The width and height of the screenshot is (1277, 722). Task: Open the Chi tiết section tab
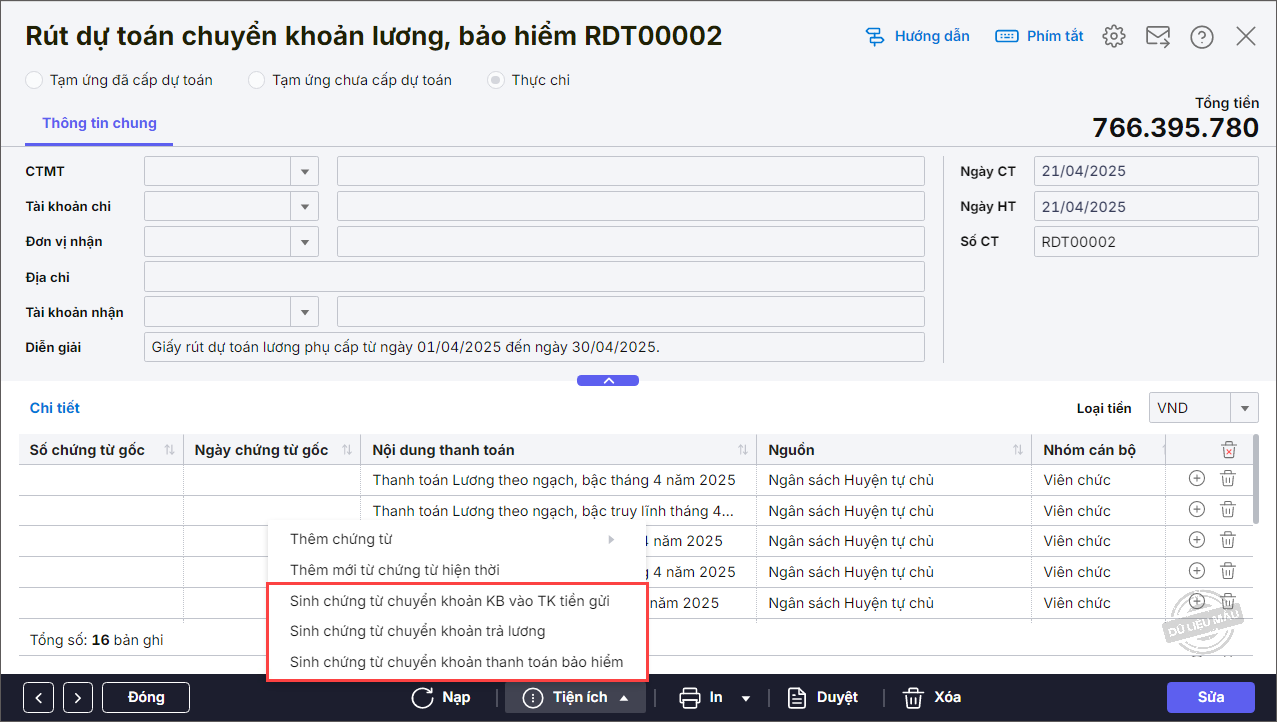click(55, 408)
